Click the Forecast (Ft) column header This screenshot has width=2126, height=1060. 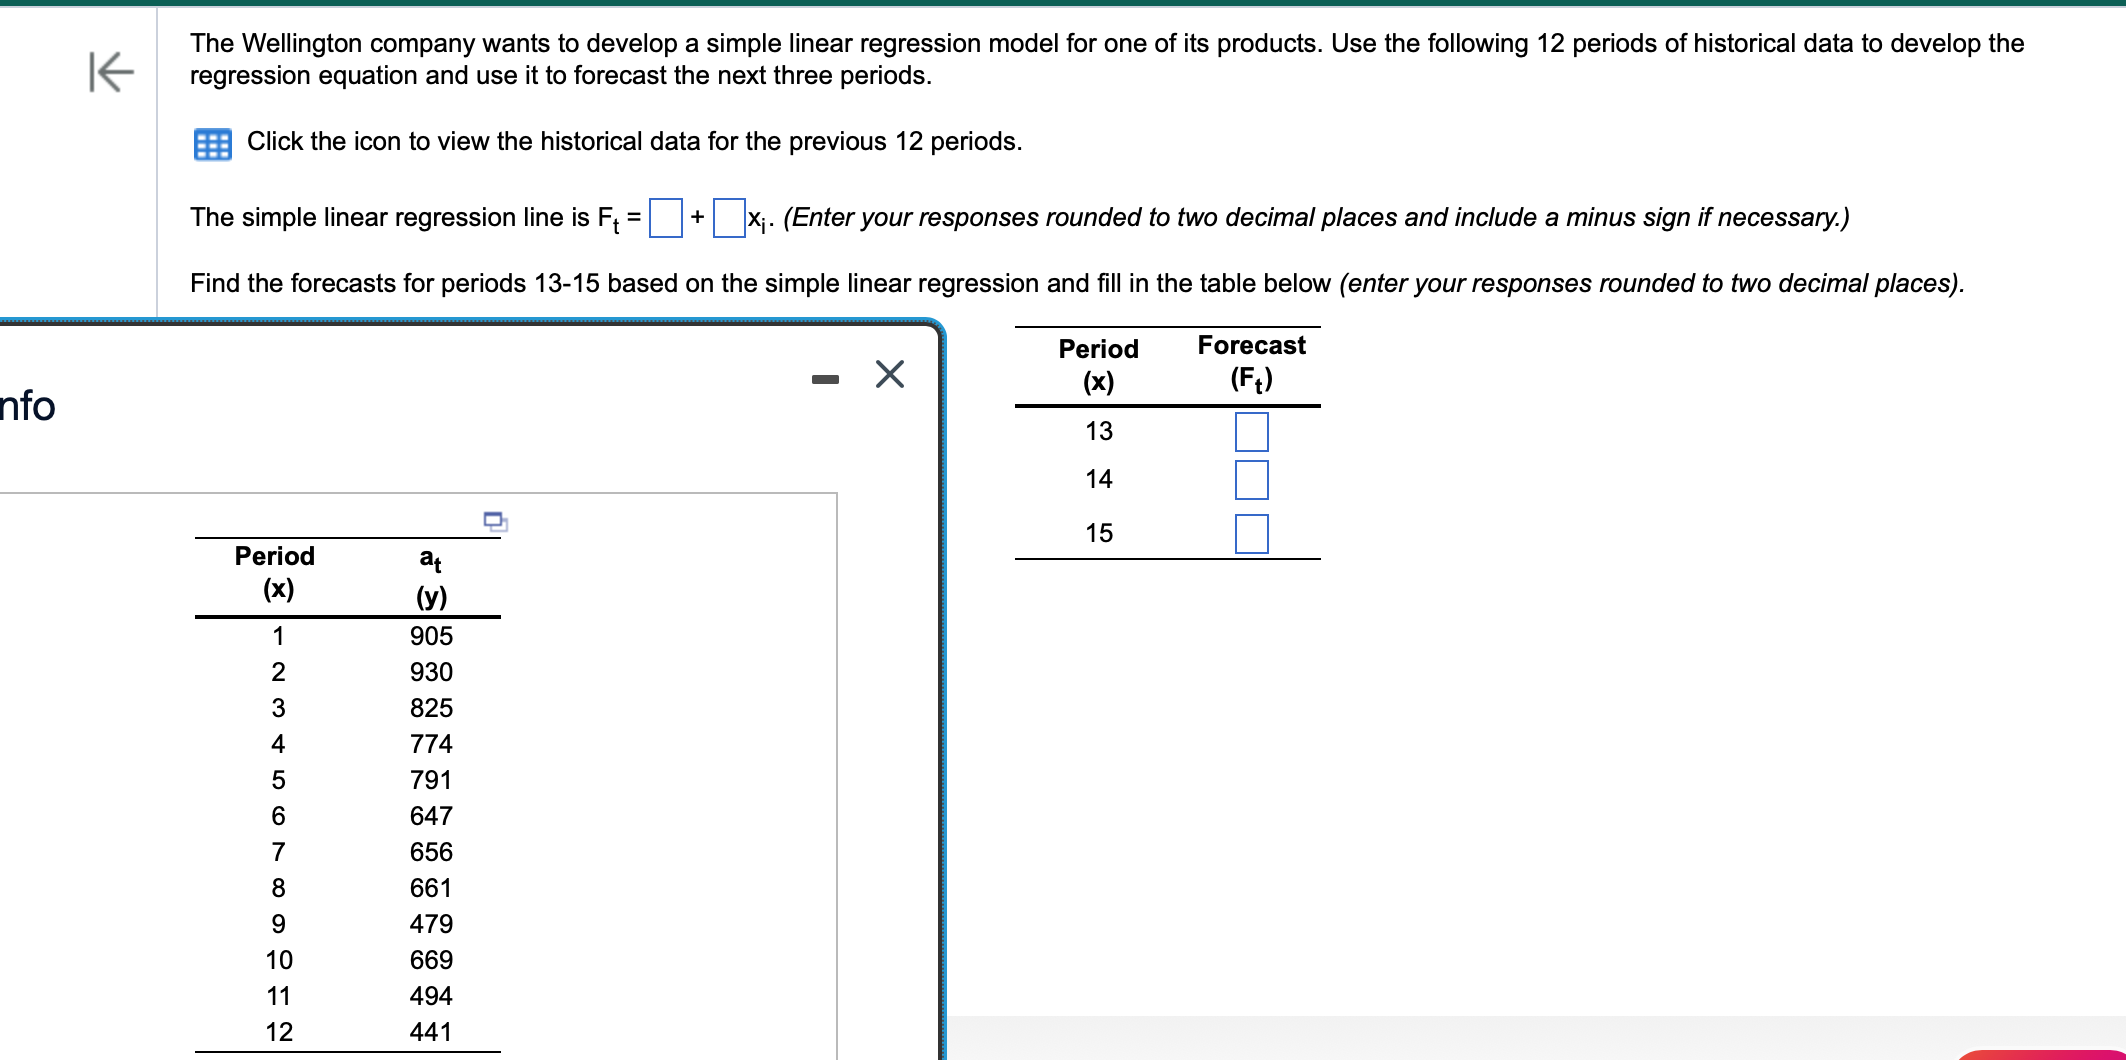coord(1250,361)
